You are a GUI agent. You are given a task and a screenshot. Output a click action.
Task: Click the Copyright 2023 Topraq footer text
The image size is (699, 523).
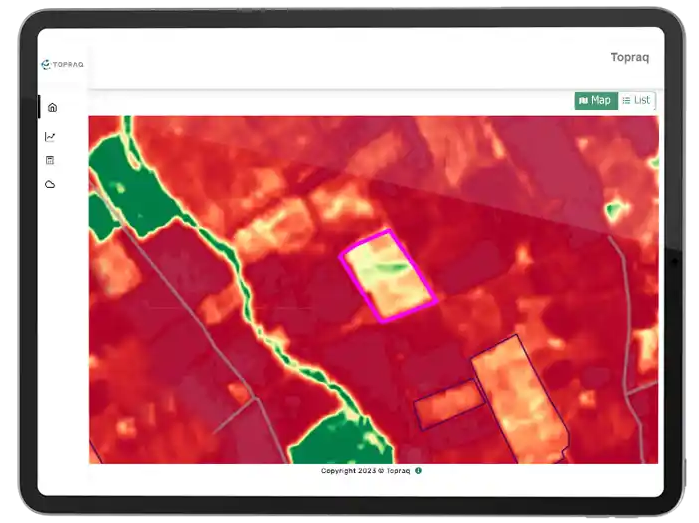(x=365, y=470)
